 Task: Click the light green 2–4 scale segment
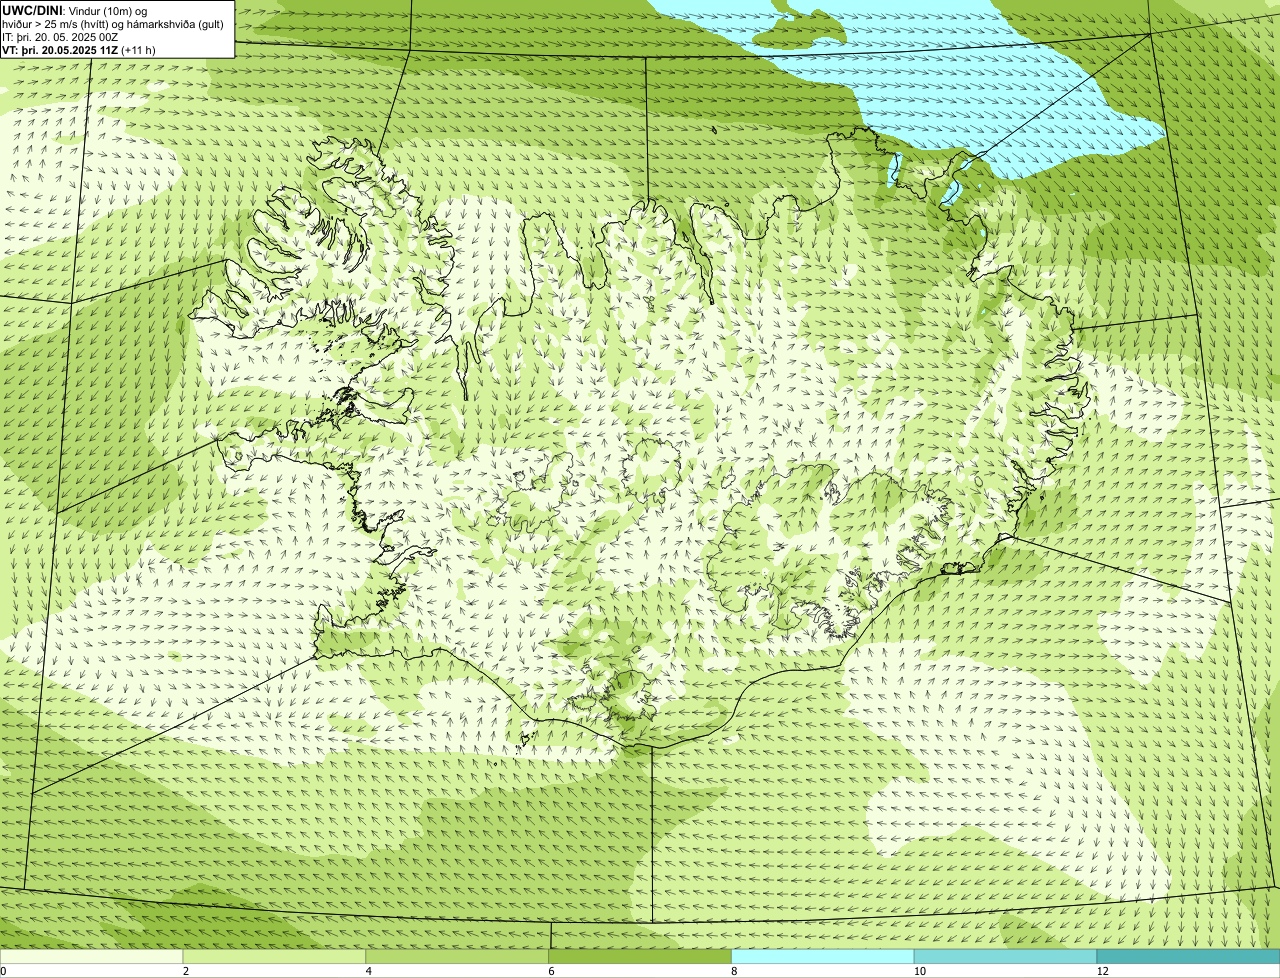(x=274, y=957)
